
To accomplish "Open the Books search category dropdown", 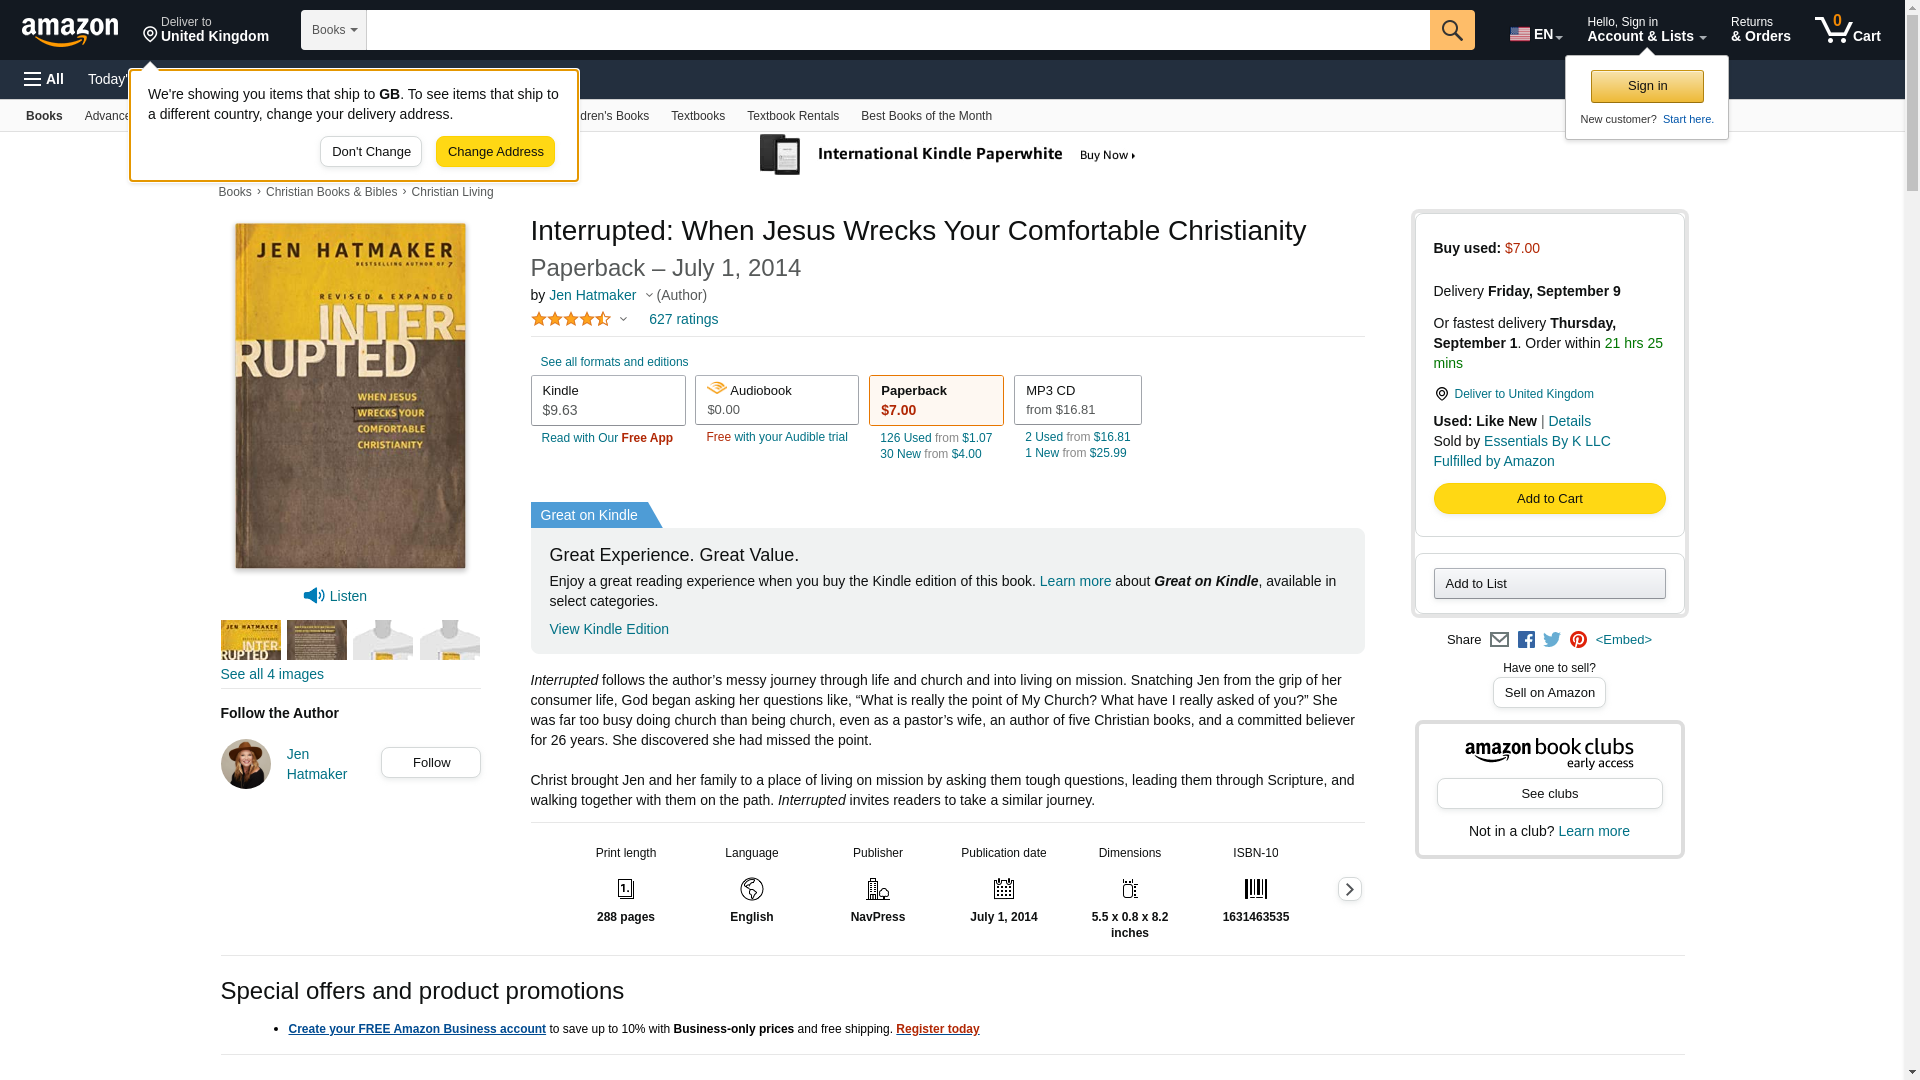I will tap(334, 30).
